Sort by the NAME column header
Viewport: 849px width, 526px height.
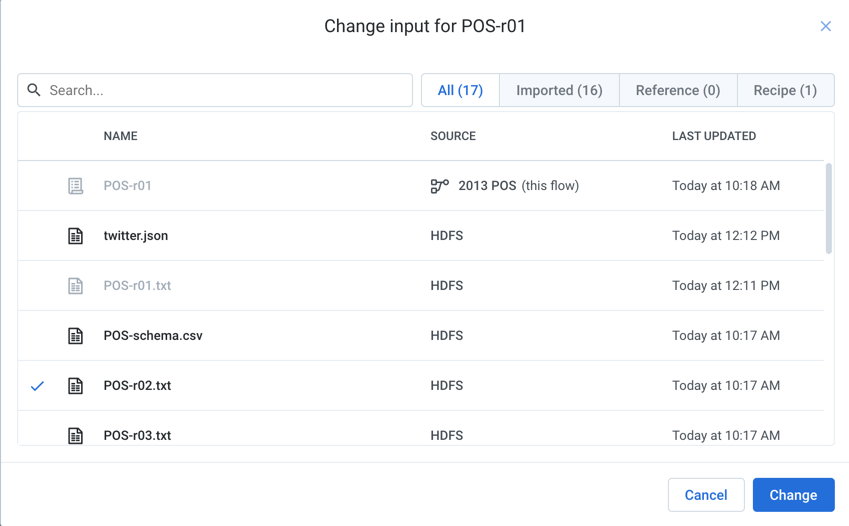(x=121, y=136)
